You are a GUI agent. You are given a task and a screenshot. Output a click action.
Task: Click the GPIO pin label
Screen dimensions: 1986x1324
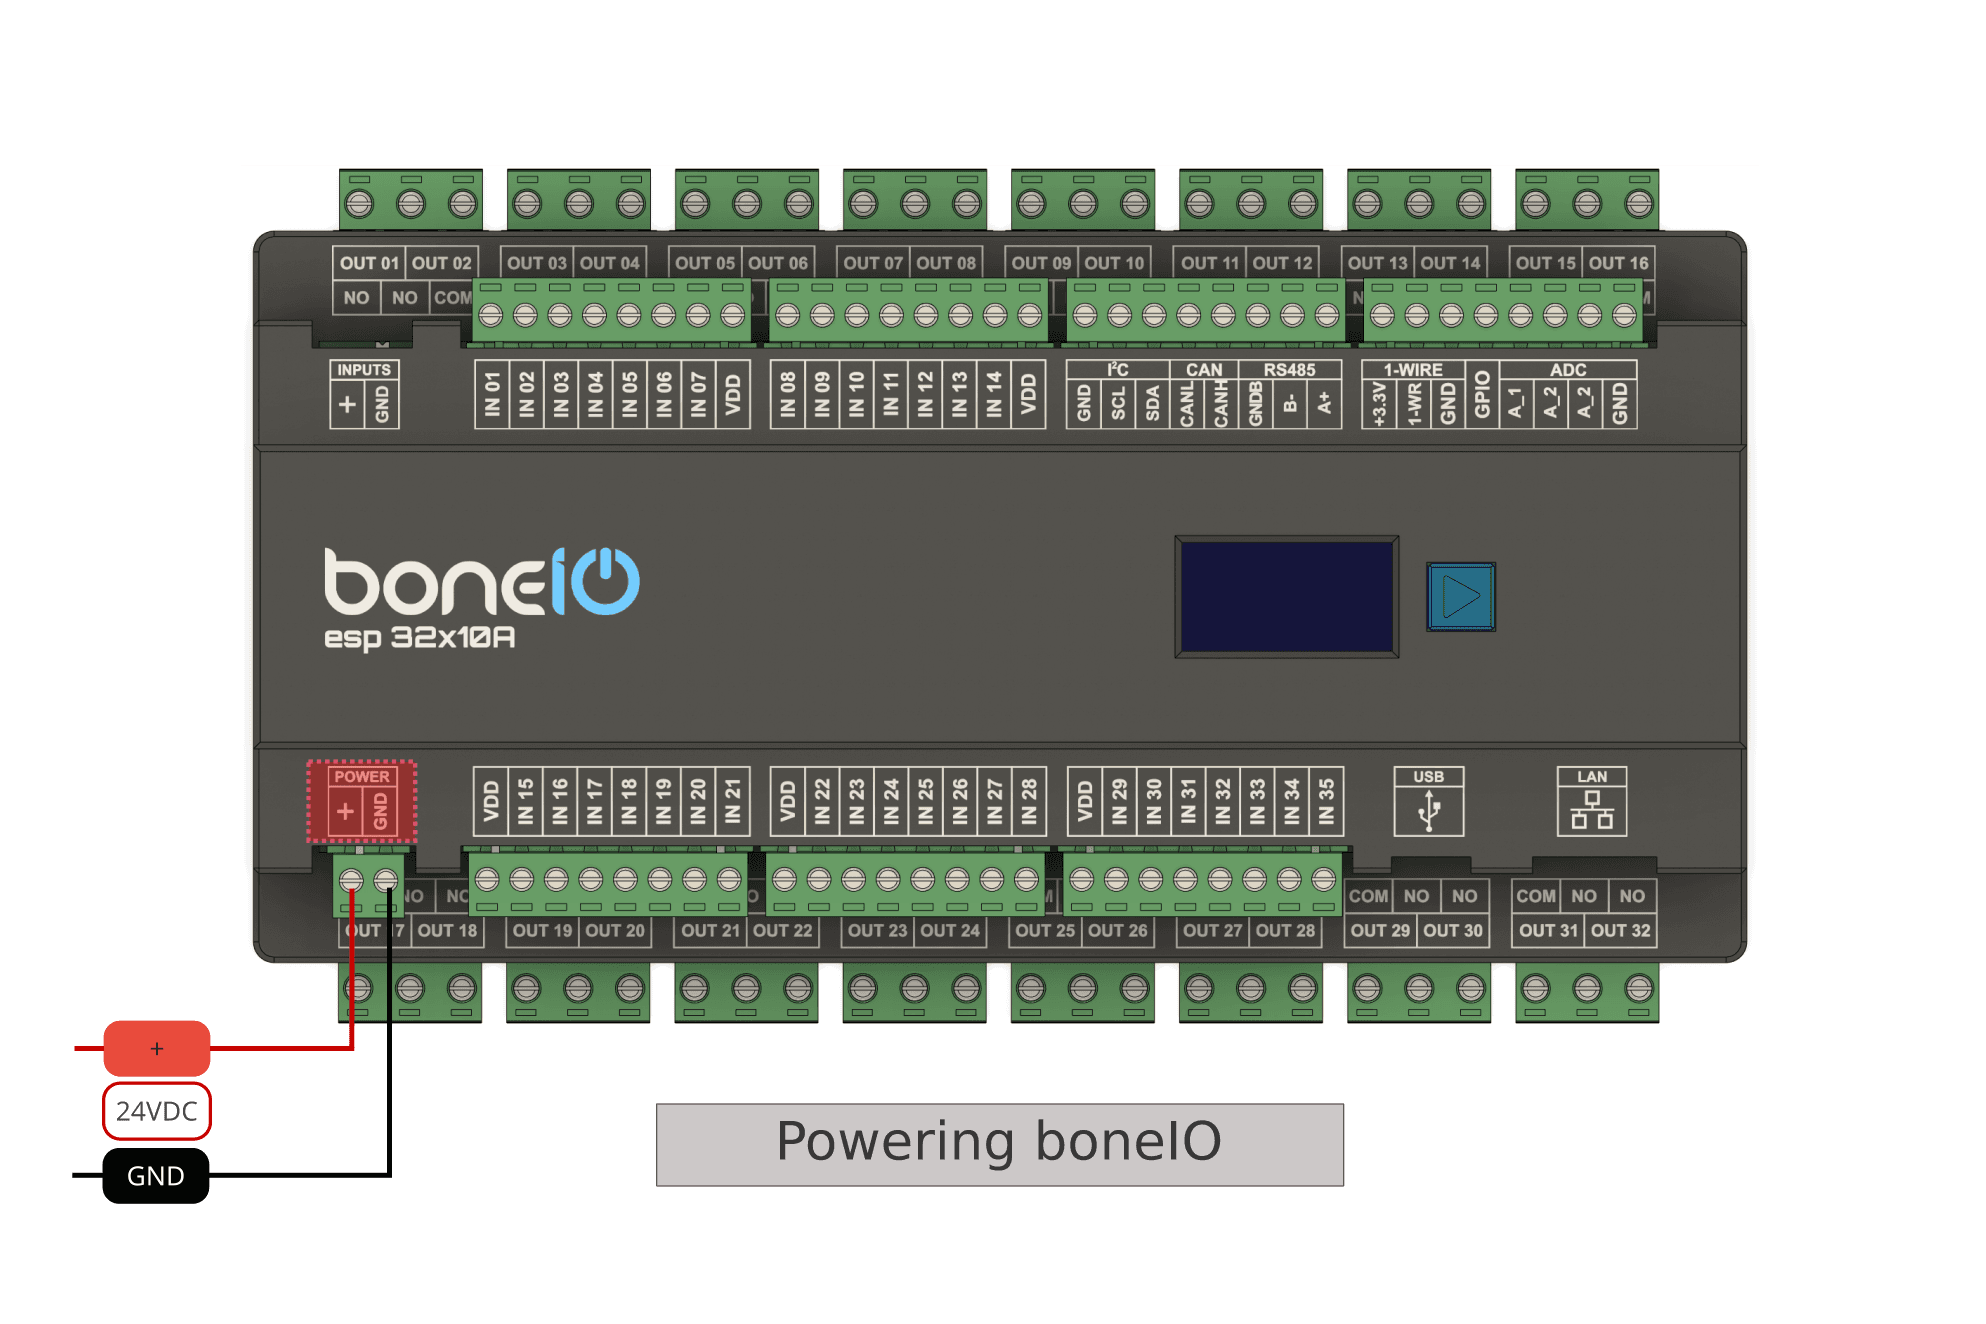click(x=1482, y=394)
